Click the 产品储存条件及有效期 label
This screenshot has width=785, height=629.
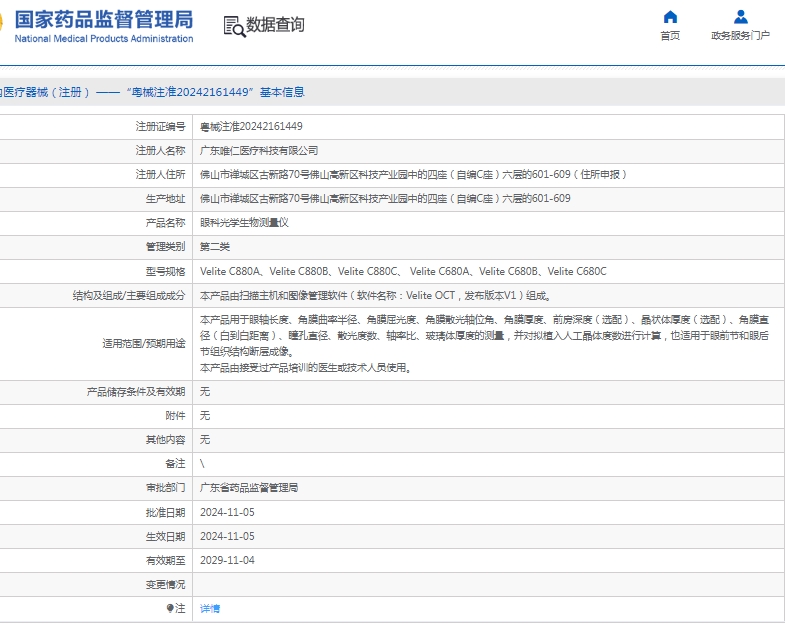136,392
